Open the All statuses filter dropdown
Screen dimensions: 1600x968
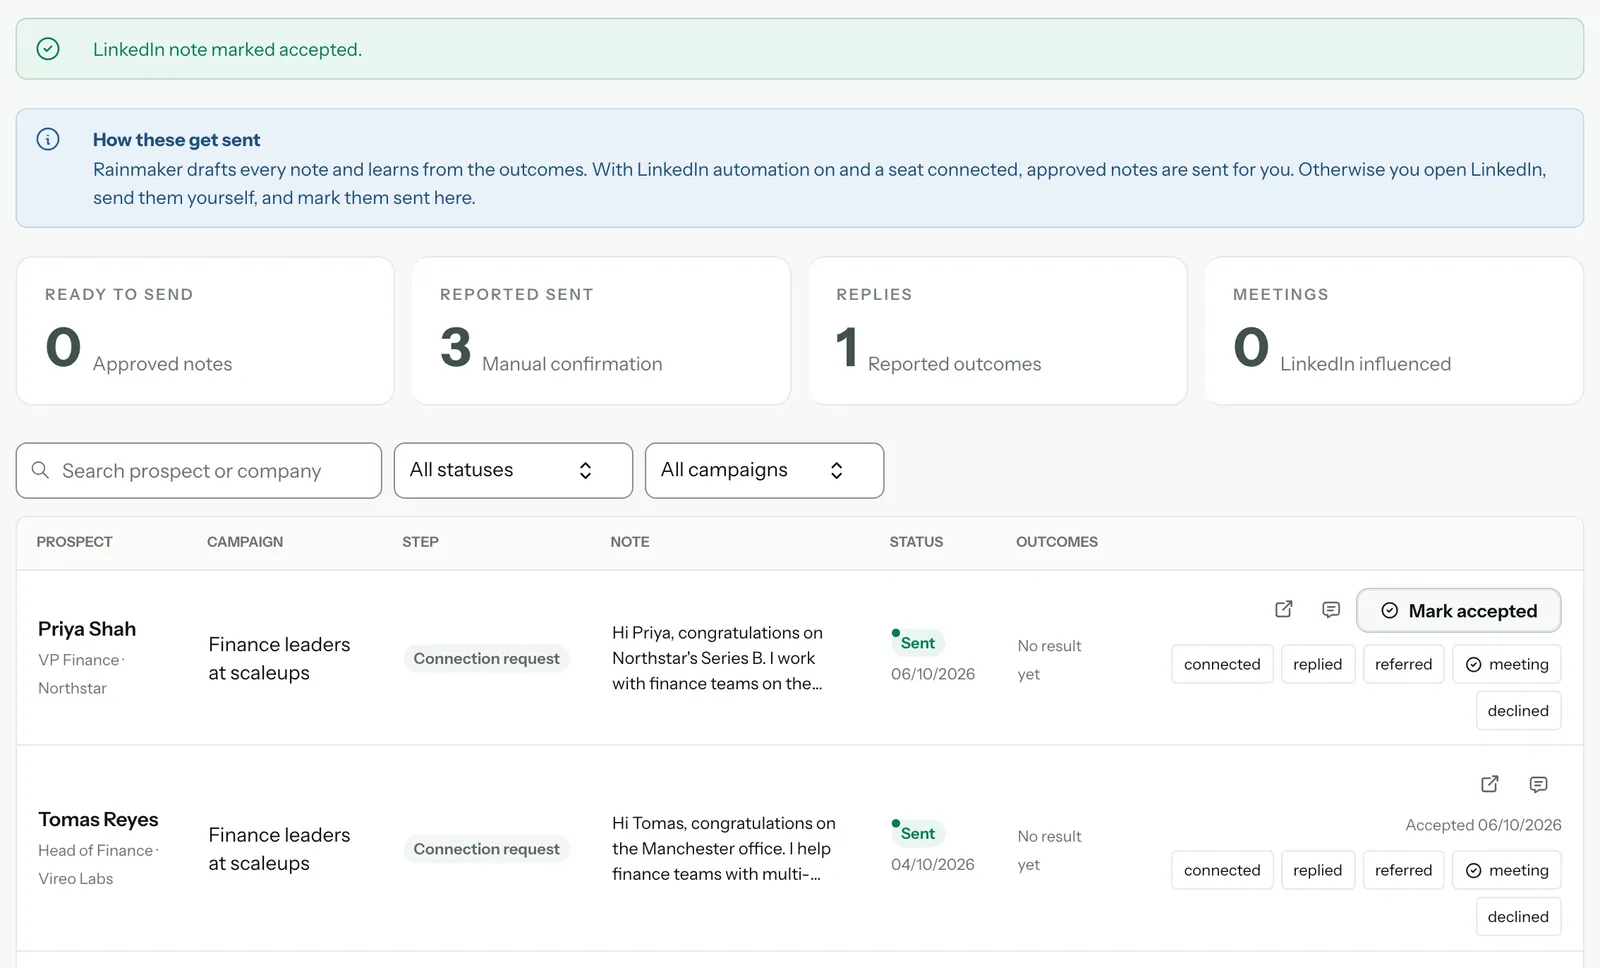(513, 470)
